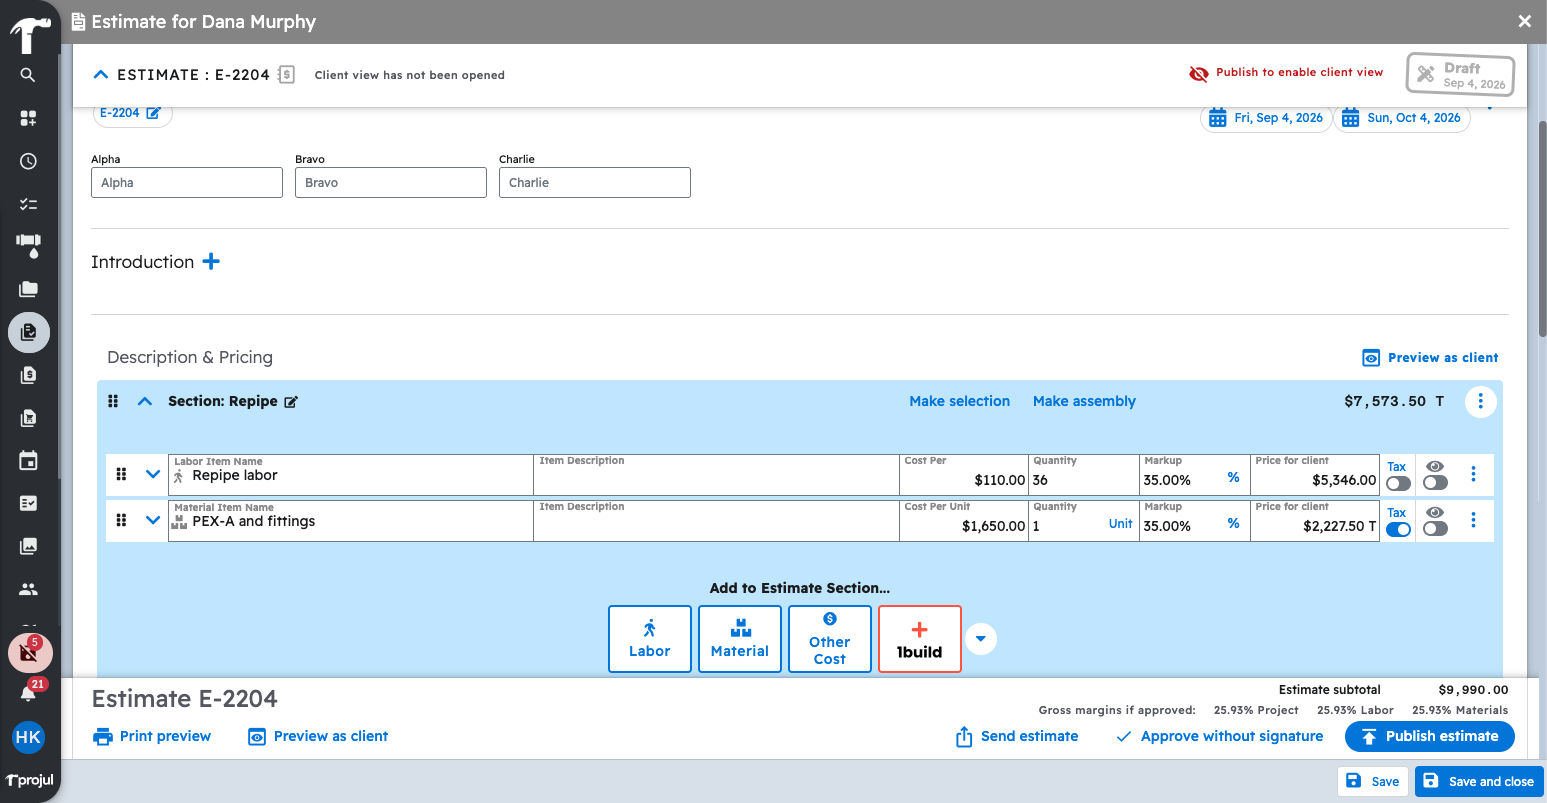The image size is (1547, 803).
Task: Click the Charlie input field
Action: tap(595, 182)
